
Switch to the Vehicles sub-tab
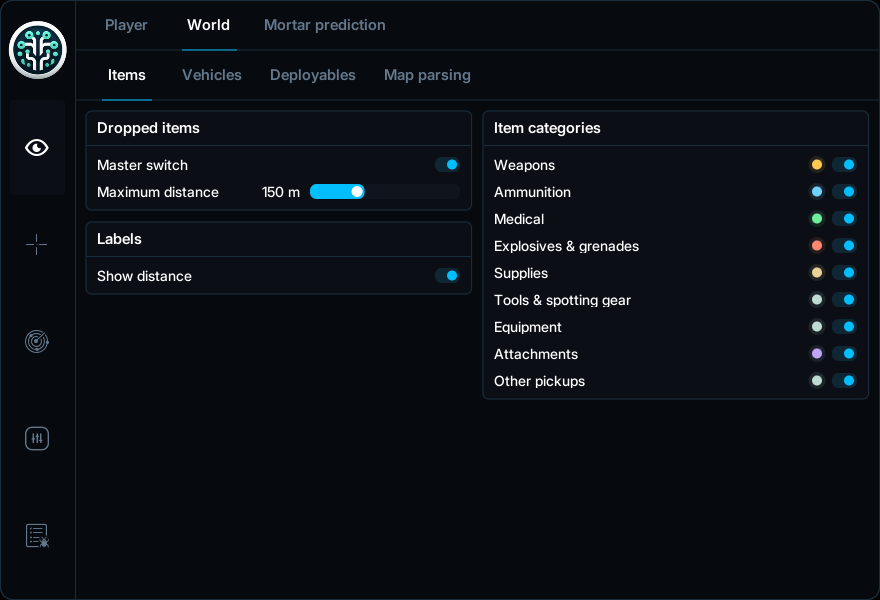coord(212,75)
